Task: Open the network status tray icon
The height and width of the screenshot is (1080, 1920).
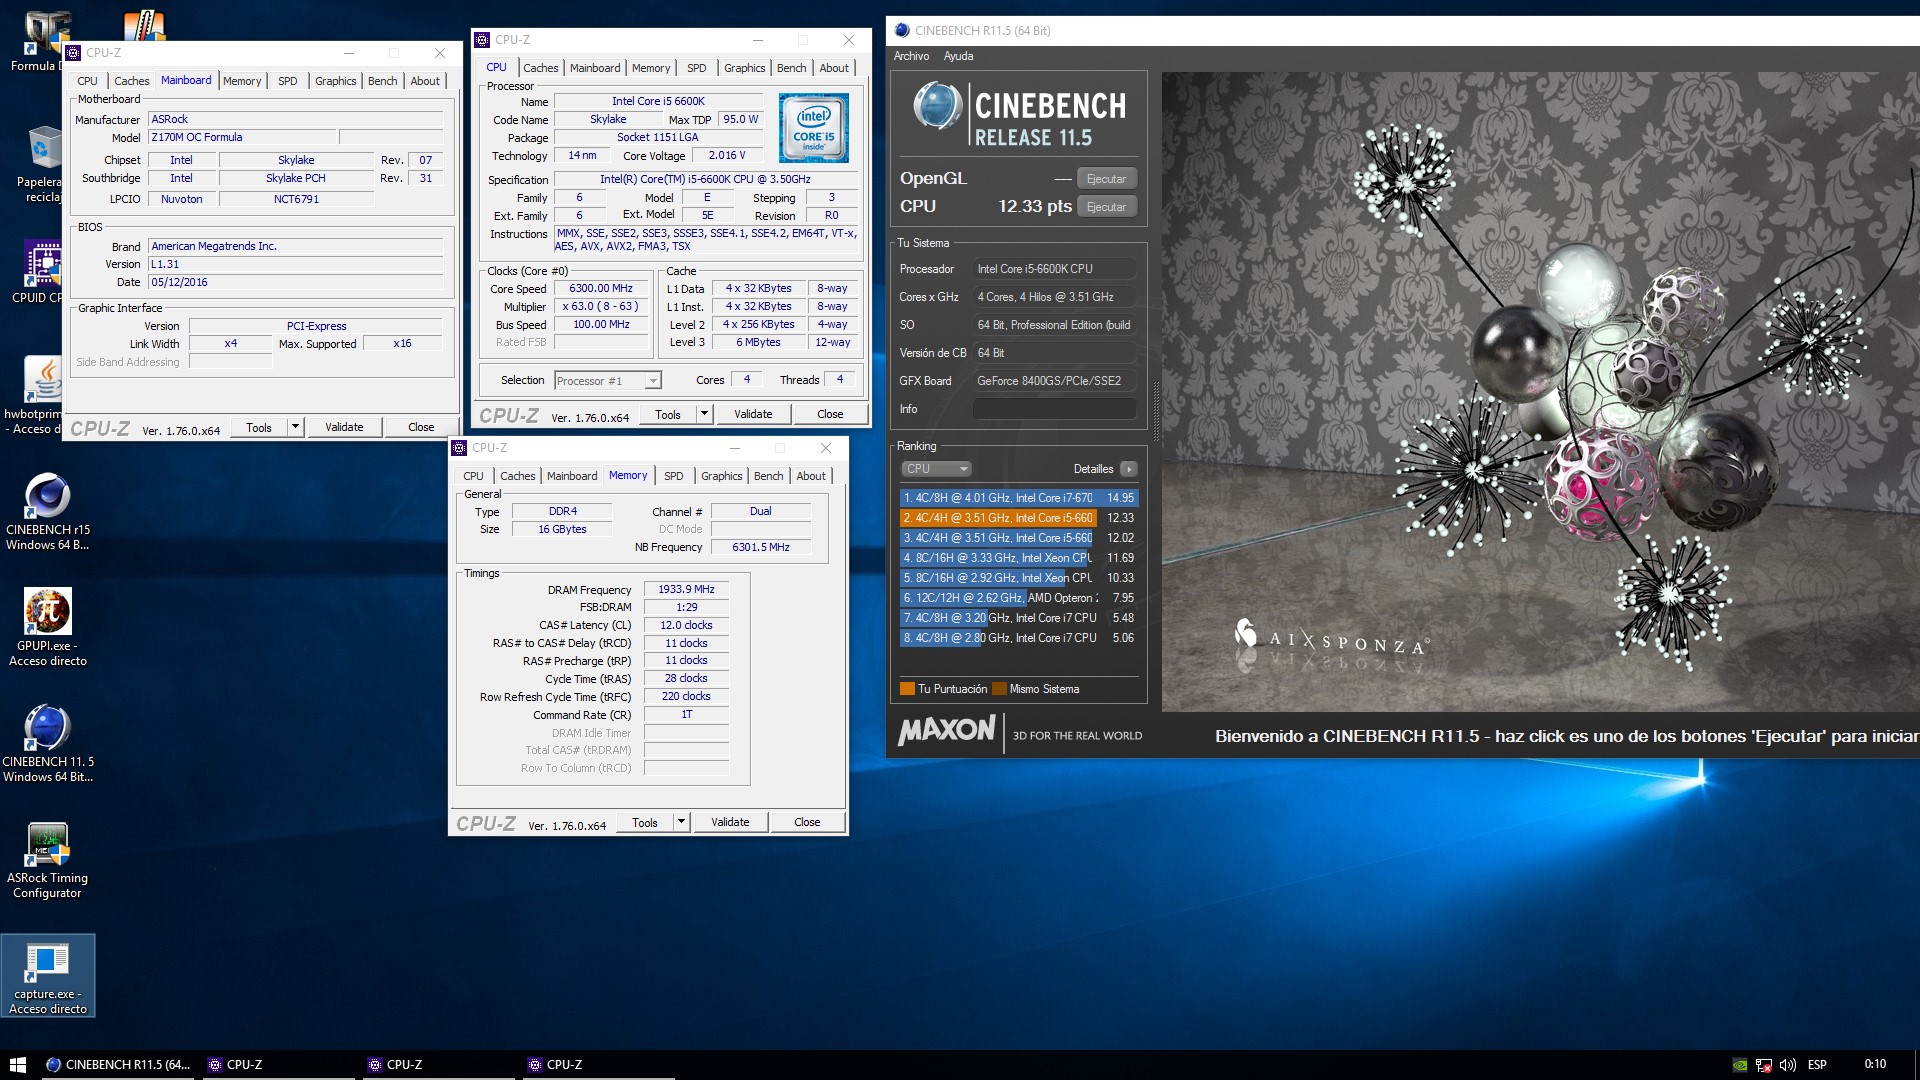Action: tap(1763, 1065)
